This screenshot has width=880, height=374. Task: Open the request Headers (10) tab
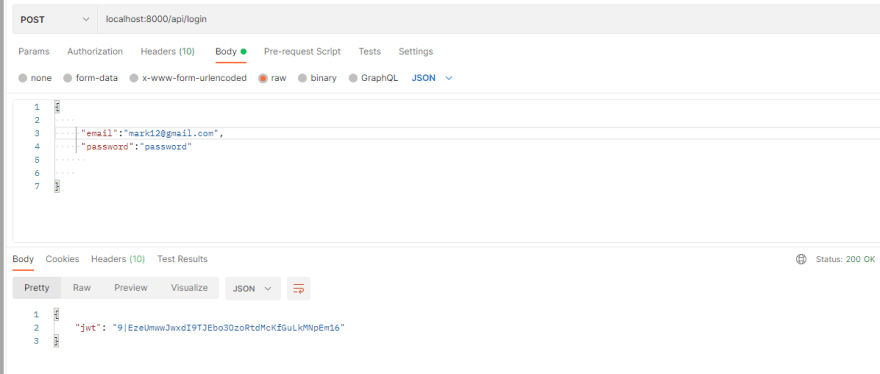click(x=168, y=51)
